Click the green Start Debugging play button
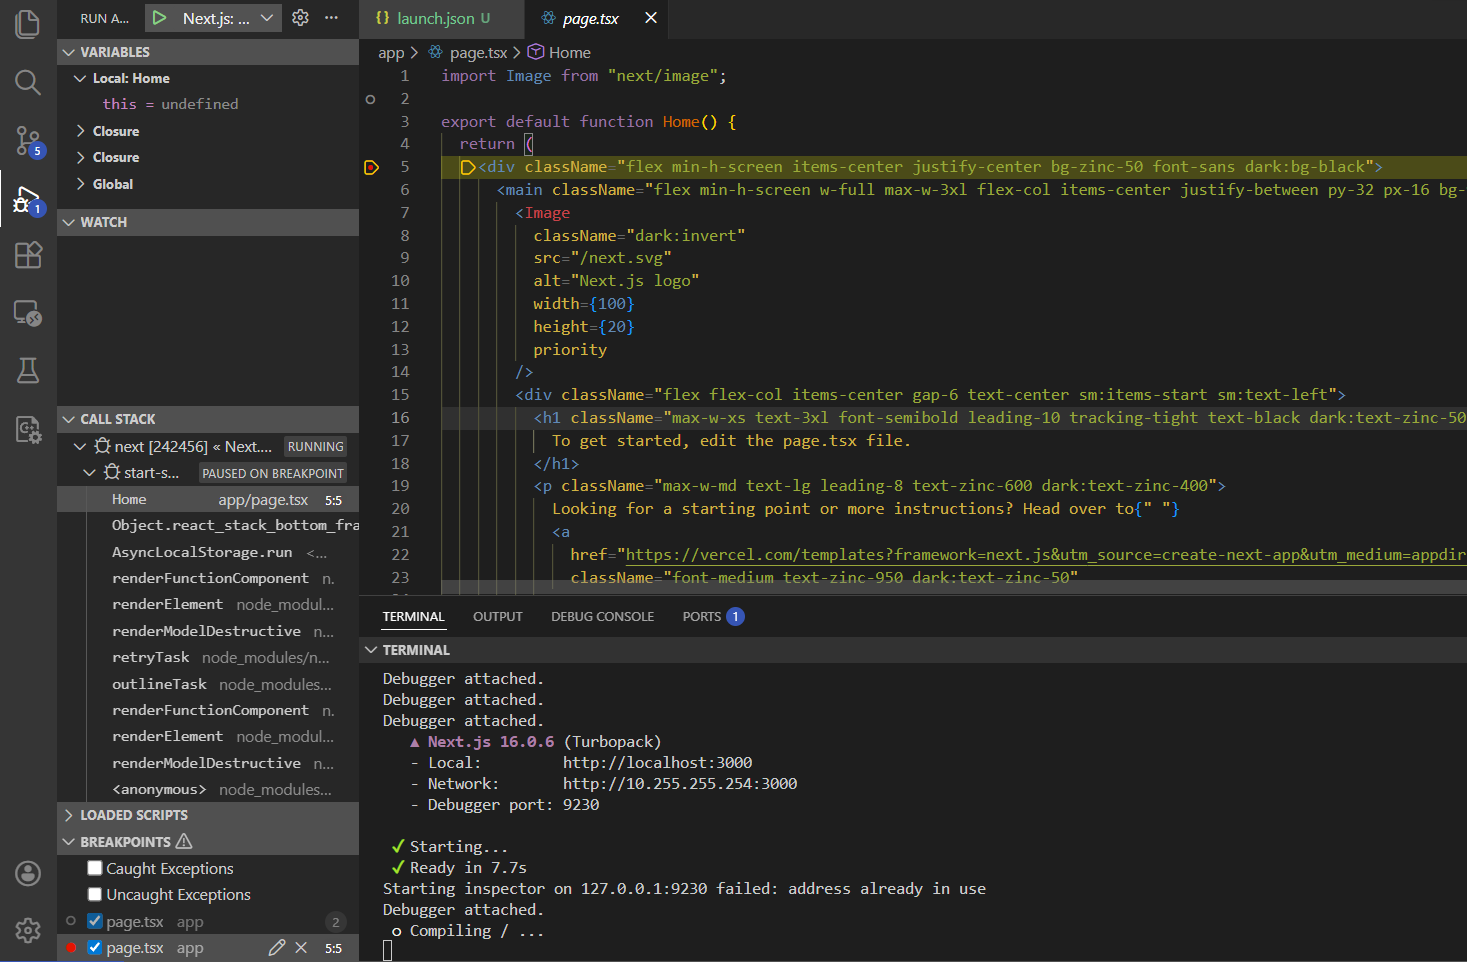The height and width of the screenshot is (962, 1467). pos(159,18)
